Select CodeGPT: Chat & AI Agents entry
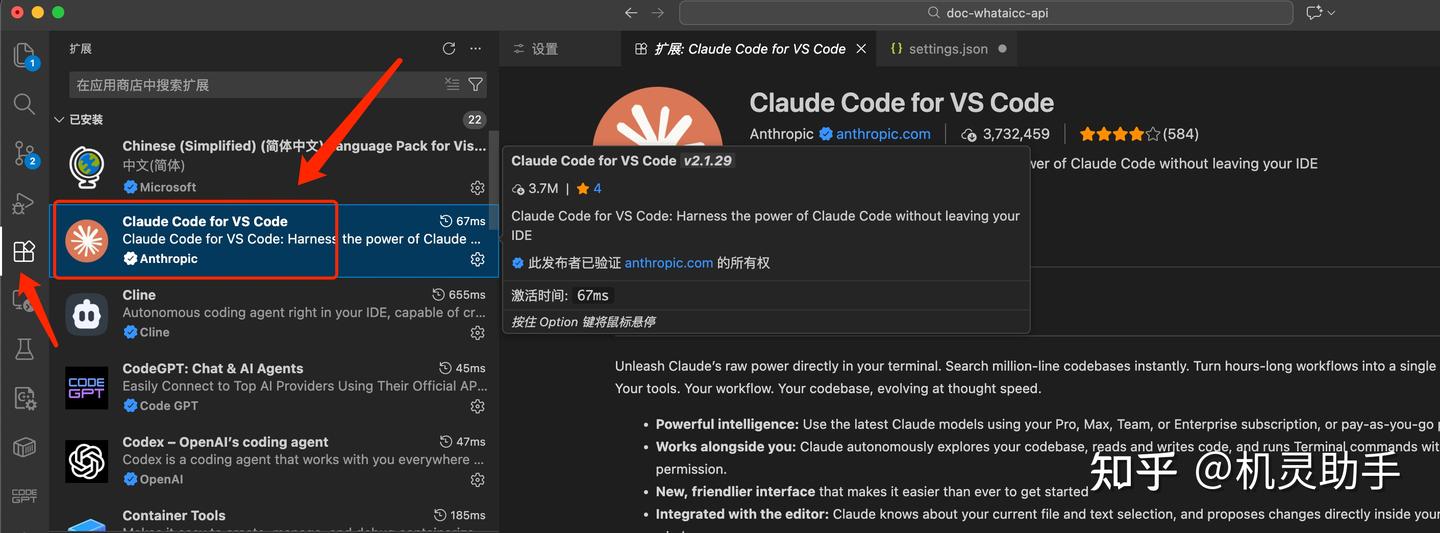Viewport: 1440px width, 533px height. pyautogui.click(x=272, y=387)
